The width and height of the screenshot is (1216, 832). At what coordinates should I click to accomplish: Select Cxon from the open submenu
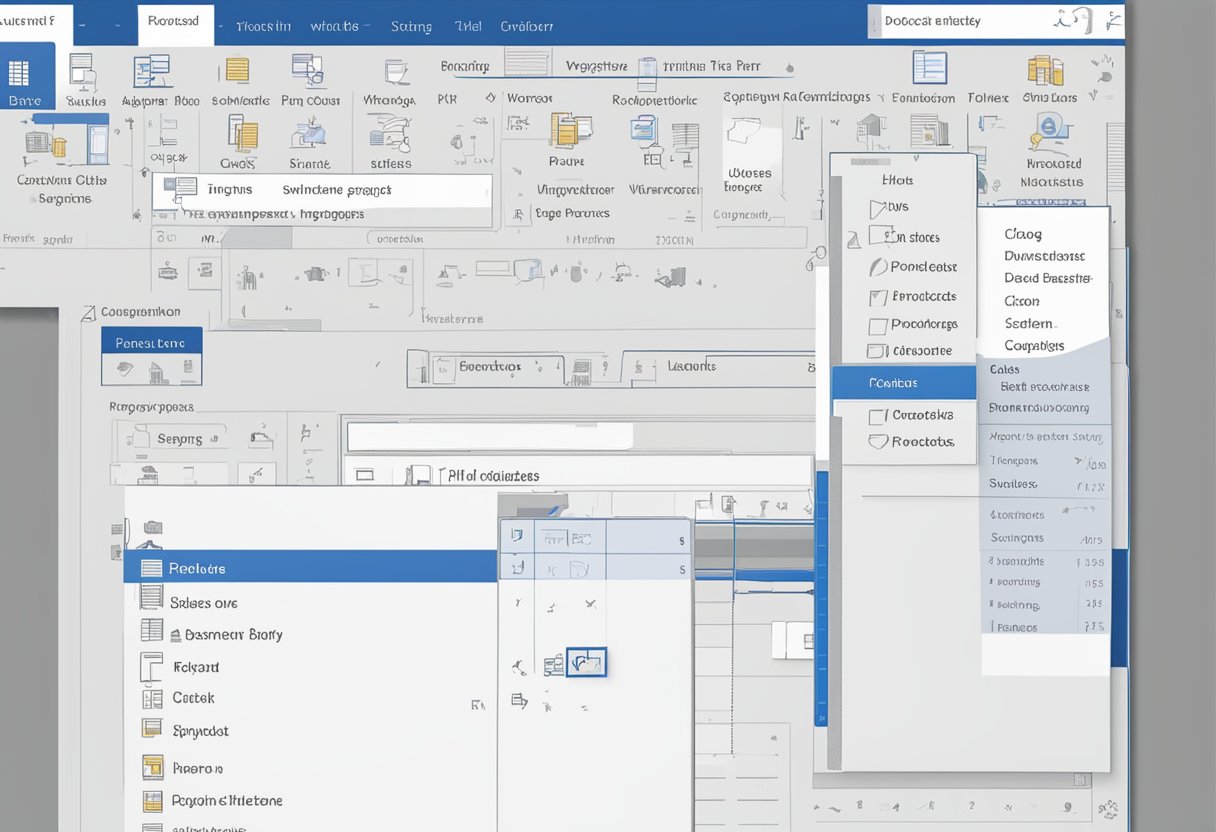point(1022,300)
